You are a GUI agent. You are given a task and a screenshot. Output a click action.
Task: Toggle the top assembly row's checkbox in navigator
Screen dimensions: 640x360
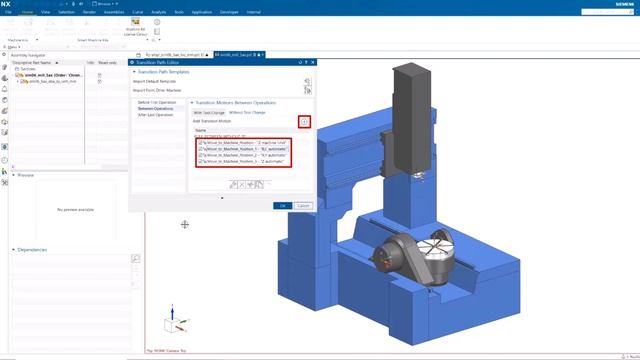tap(17, 76)
